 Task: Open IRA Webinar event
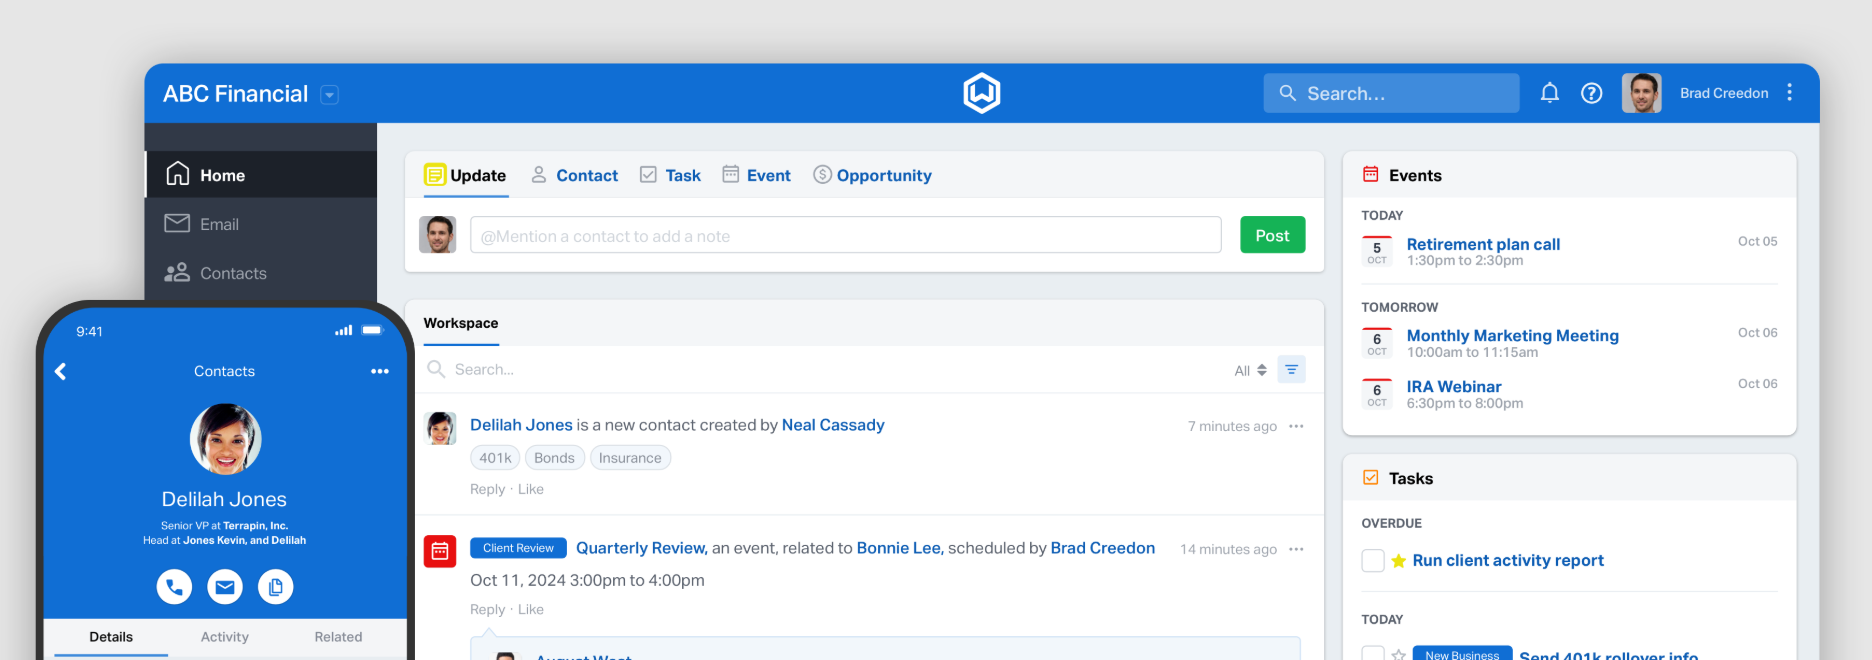click(1454, 387)
